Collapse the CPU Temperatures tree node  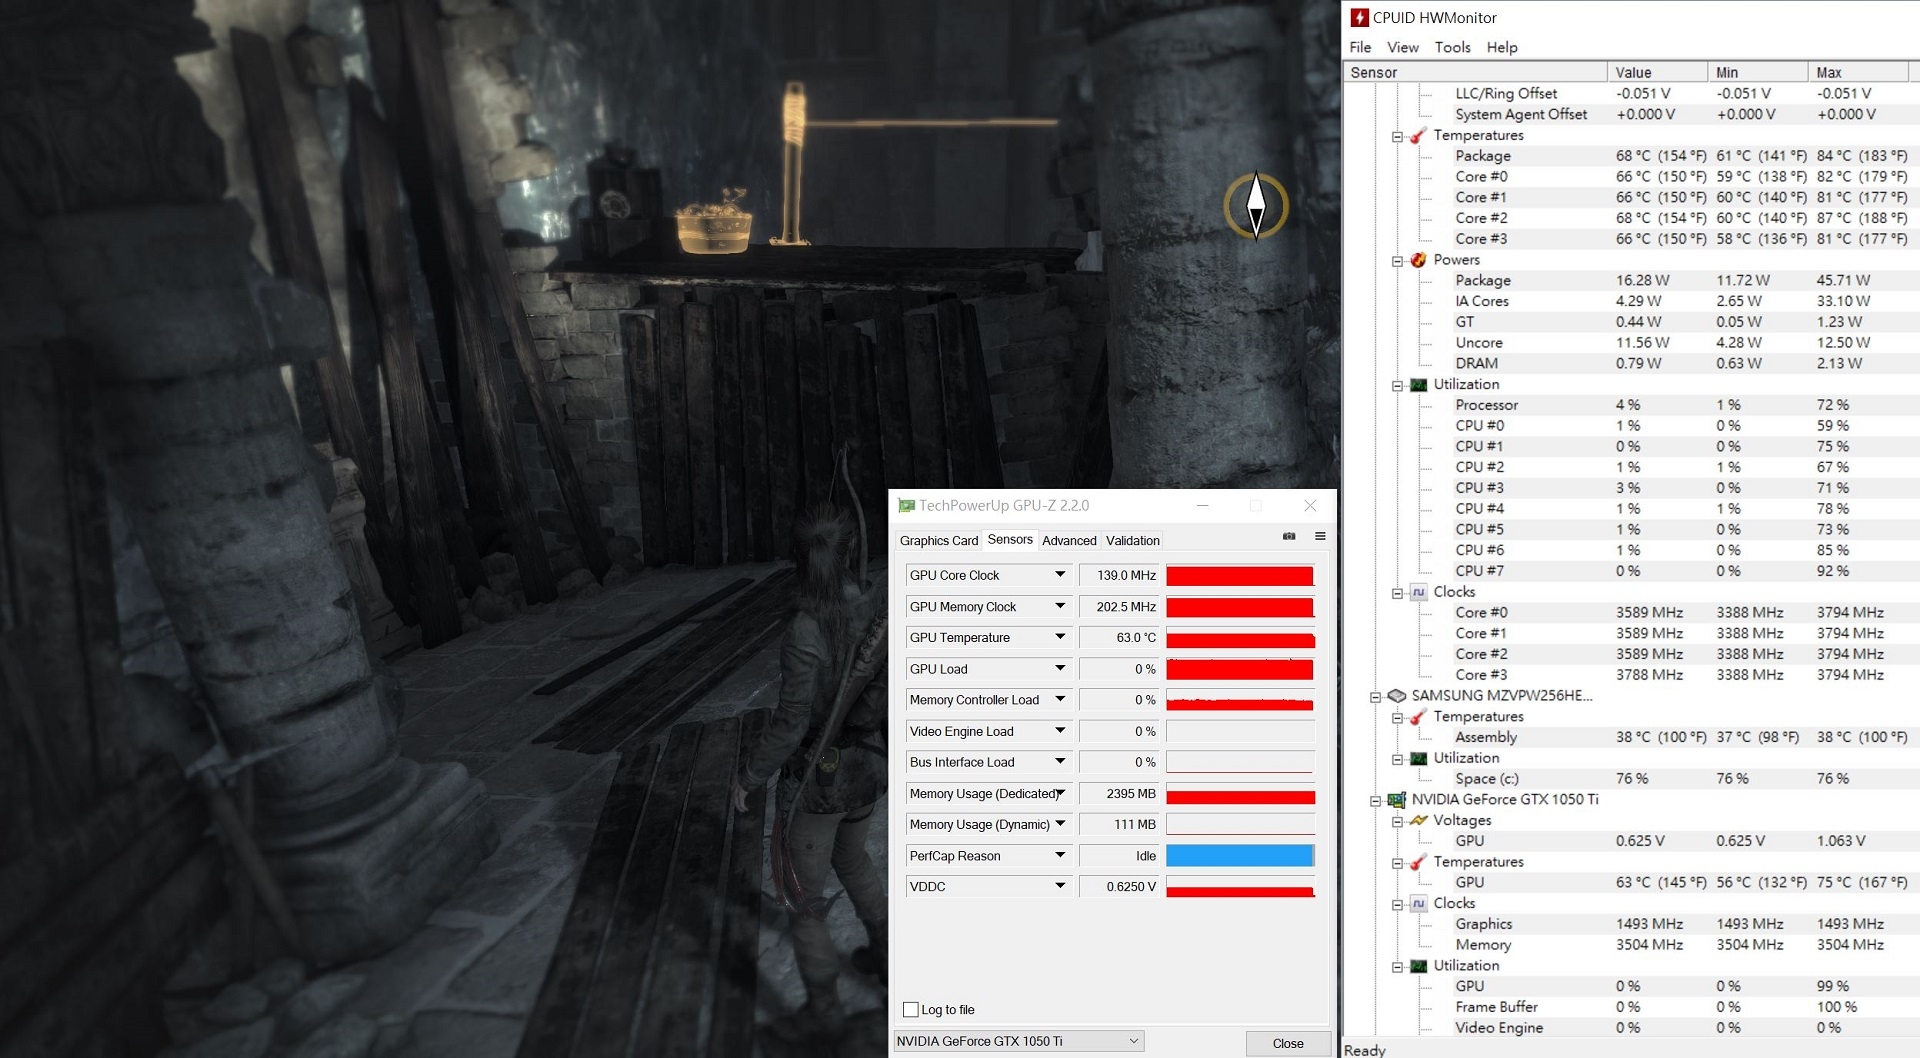[x=1398, y=137]
